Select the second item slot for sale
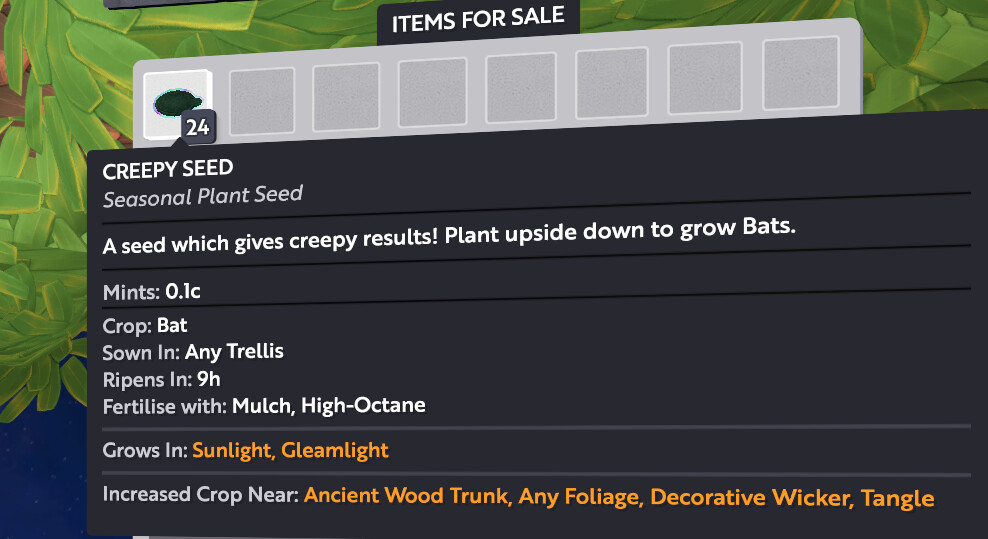The height and width of the screenshot is (539, 988). (261, 101)
